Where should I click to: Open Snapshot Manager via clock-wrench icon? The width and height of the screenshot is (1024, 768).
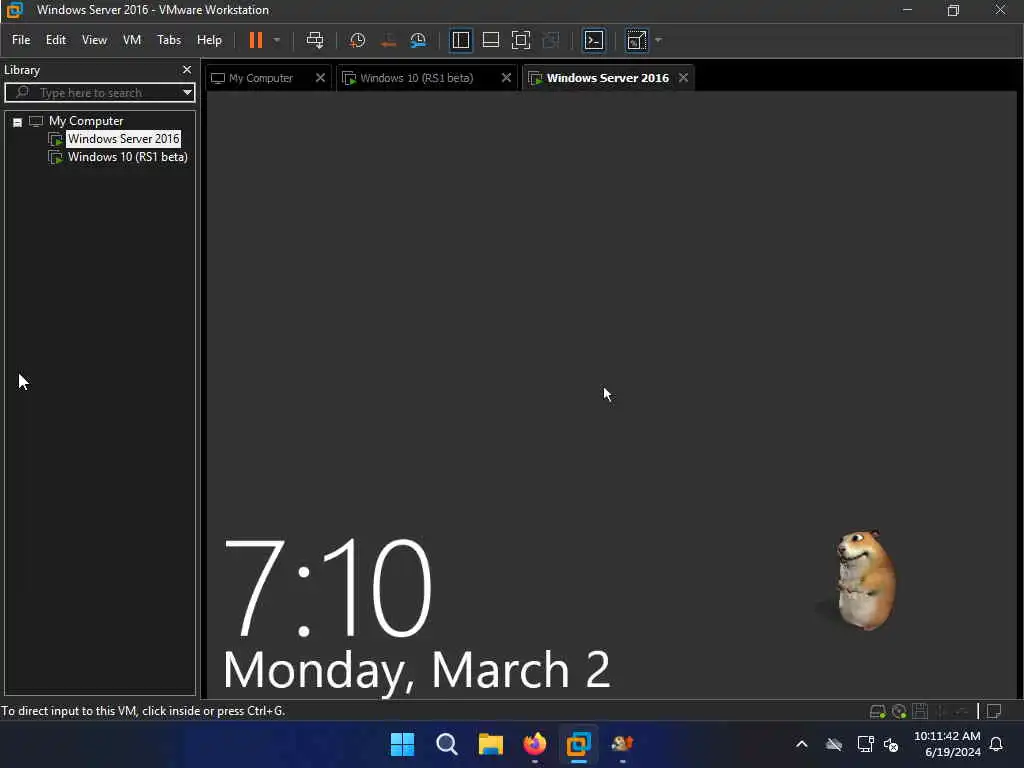418,40
